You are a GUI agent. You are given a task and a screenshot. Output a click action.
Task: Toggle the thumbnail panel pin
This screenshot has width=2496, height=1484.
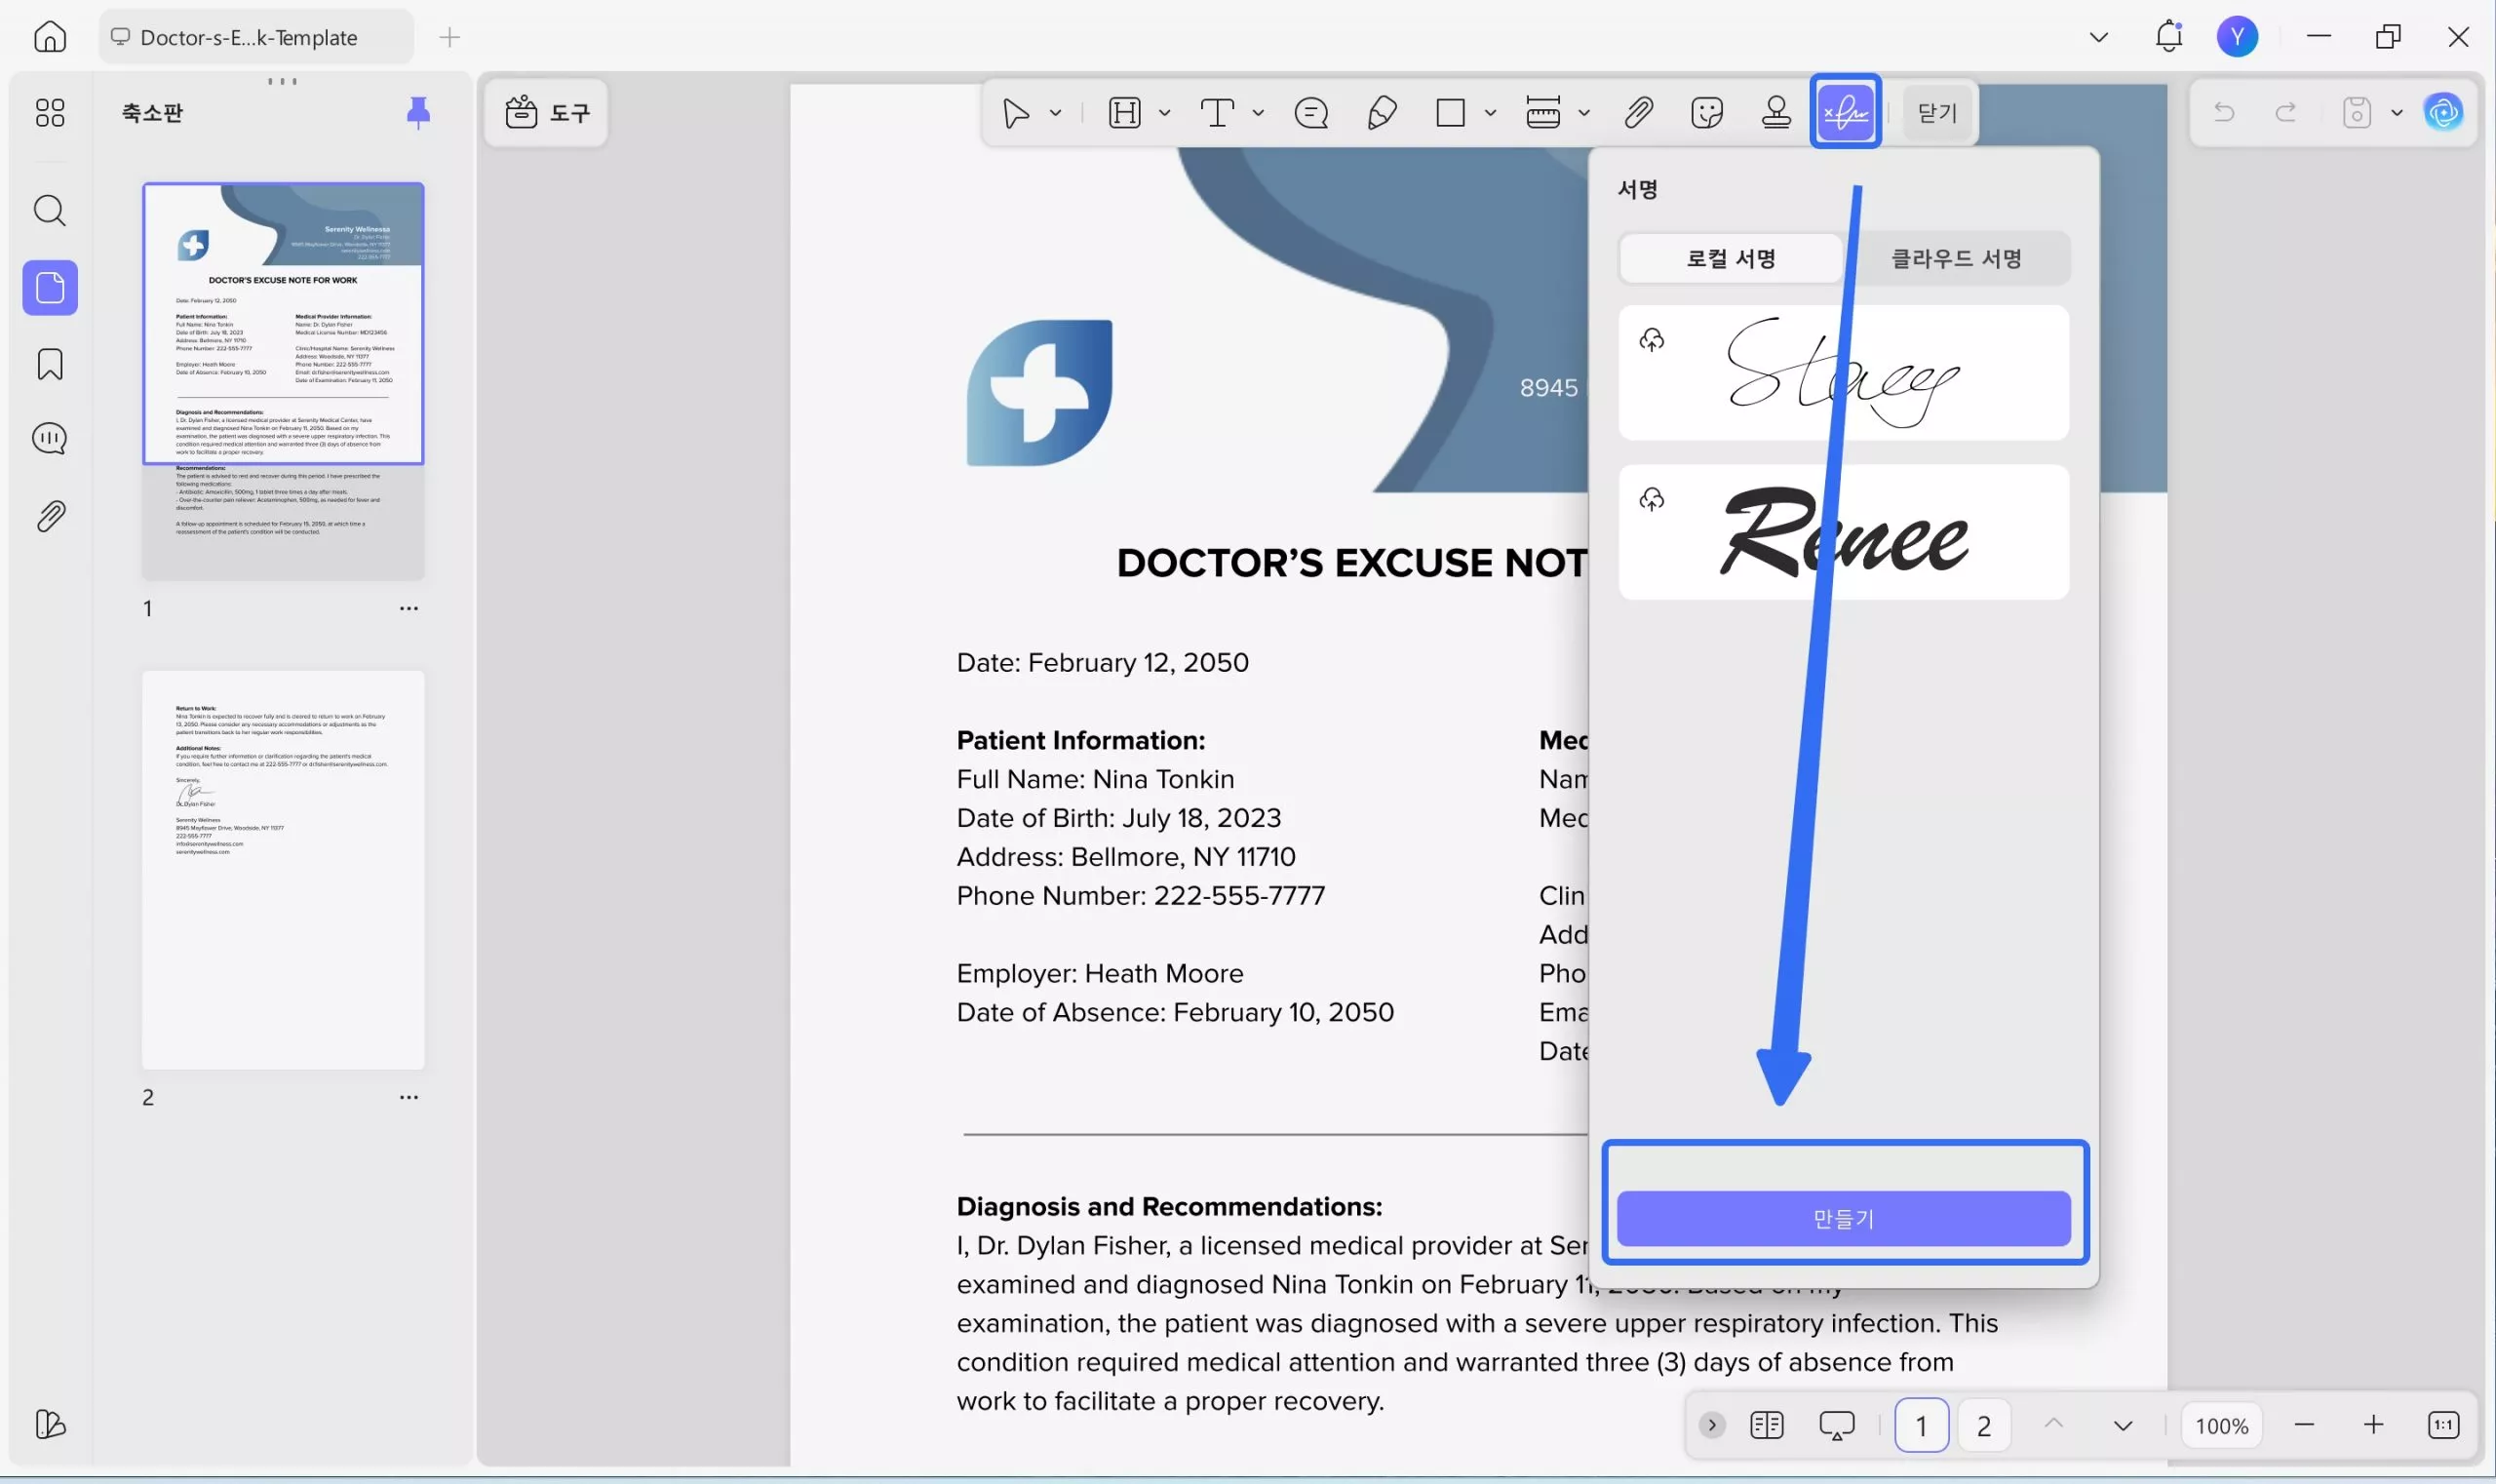[418, 112]
